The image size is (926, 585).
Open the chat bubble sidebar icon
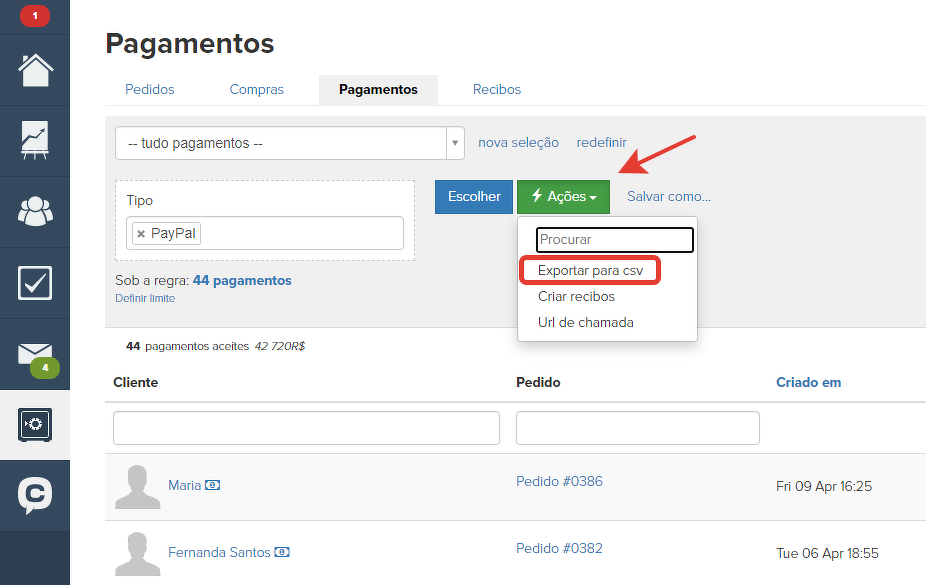[35, 495]
